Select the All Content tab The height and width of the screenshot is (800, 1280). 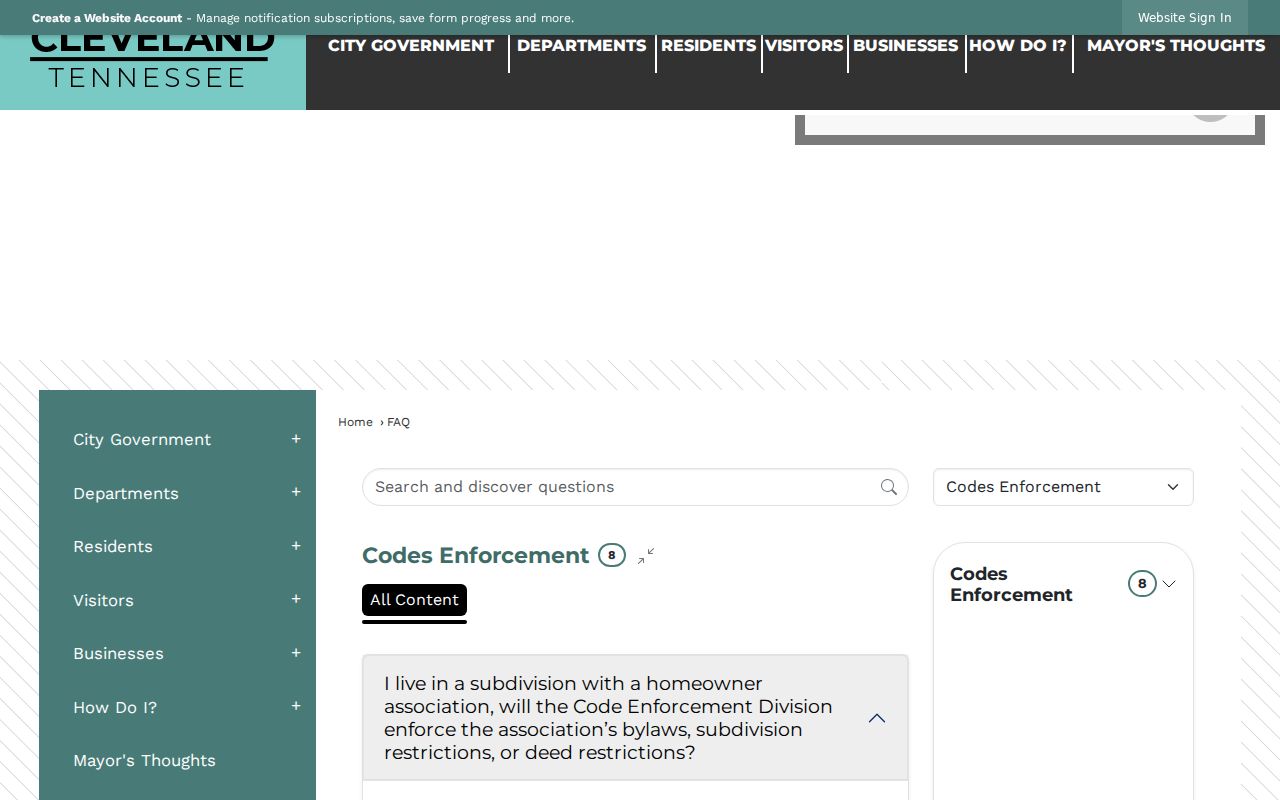click(414, 600)
